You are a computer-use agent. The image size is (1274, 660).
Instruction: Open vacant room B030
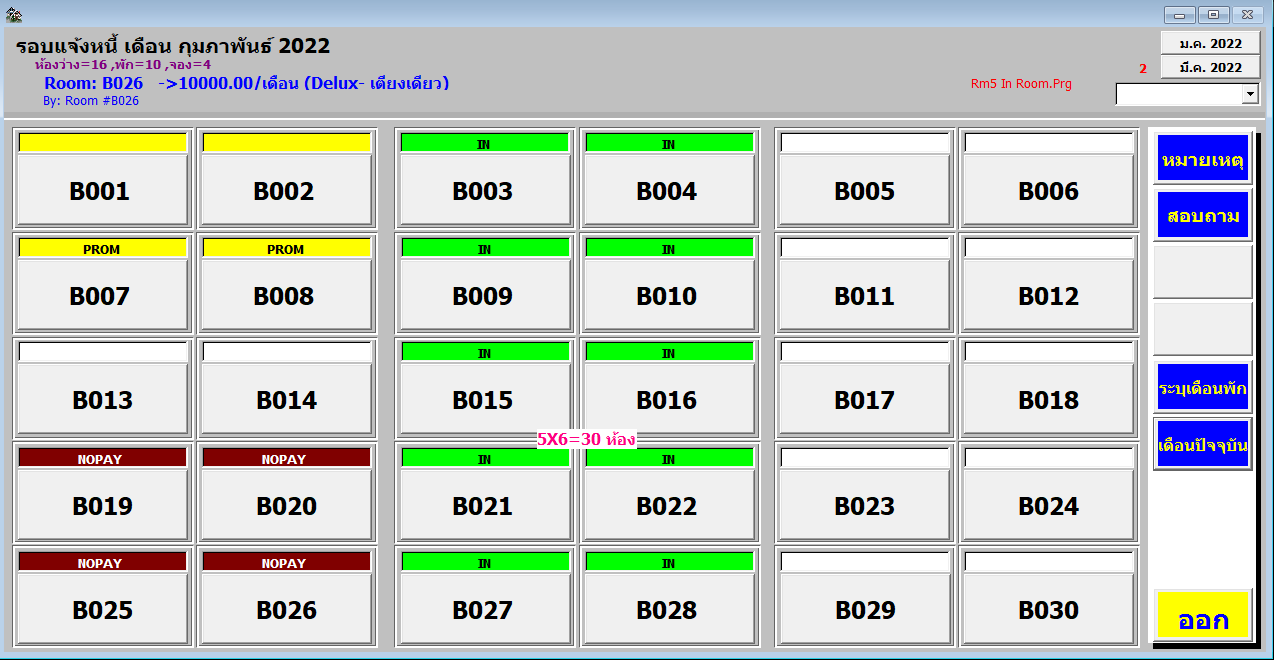1048,610
